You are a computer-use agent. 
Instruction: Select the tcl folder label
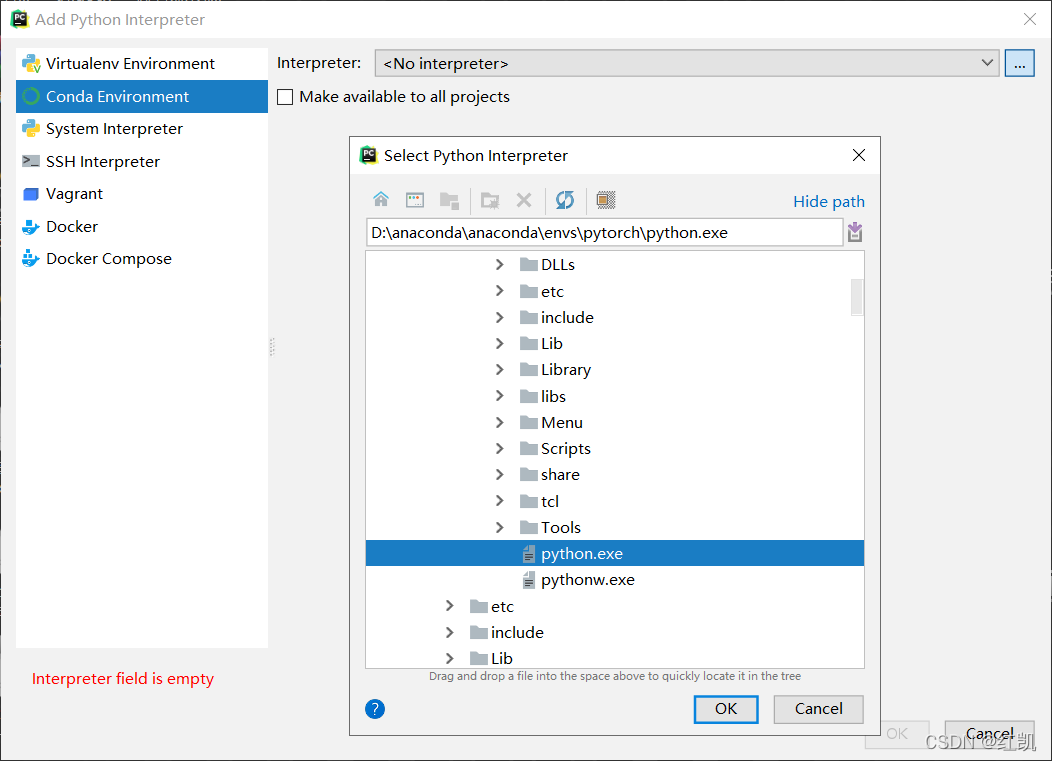(549, 501)
